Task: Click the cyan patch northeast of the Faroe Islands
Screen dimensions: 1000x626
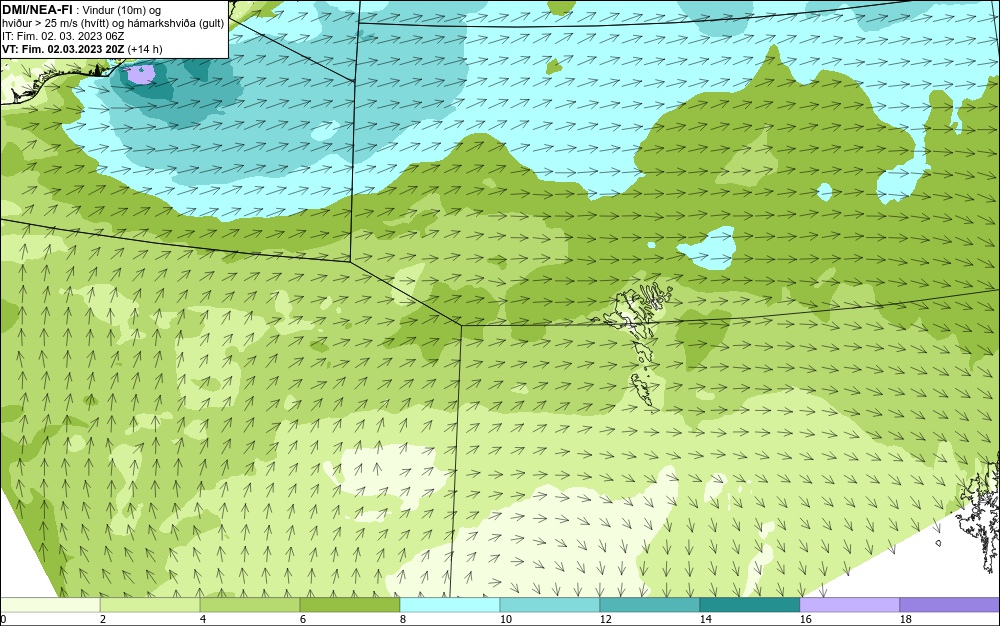Action: point(708,249)
